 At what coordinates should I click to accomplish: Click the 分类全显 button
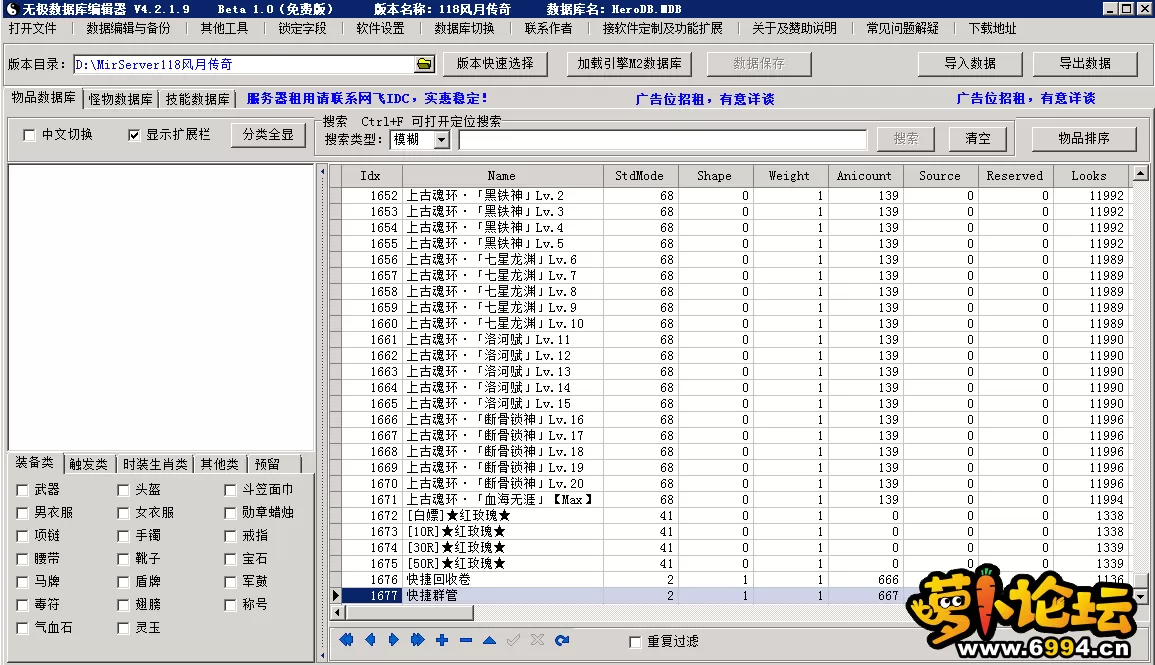pyautogui.click(x=268, y=135)
